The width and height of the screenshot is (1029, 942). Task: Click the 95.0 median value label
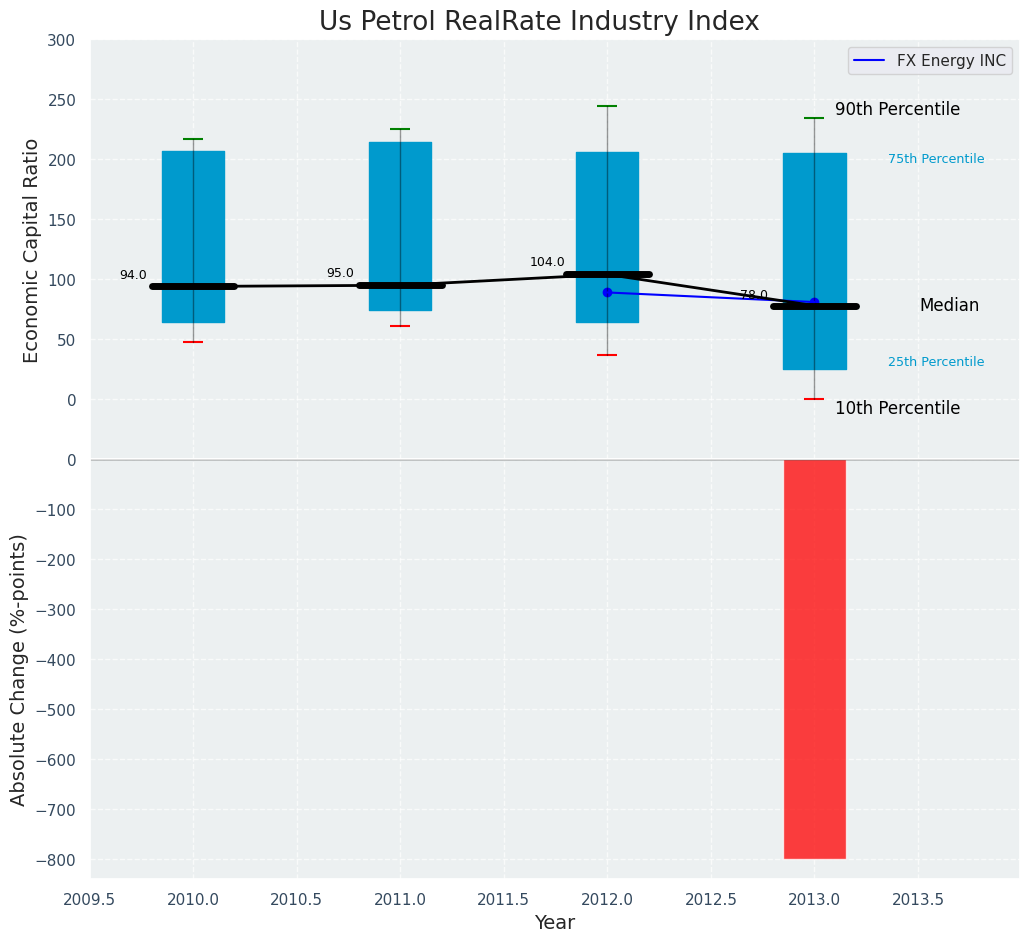340,274
